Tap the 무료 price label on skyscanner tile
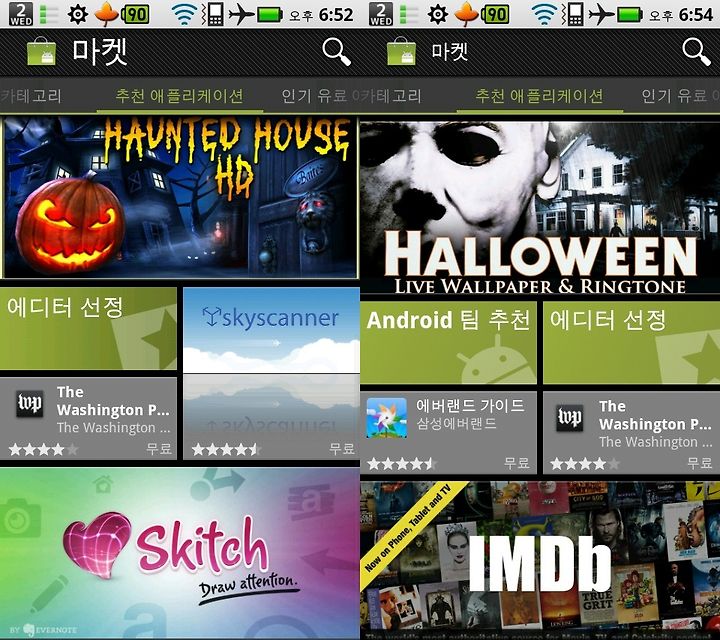This screenshot has height=640, width=720. point(342,448)
